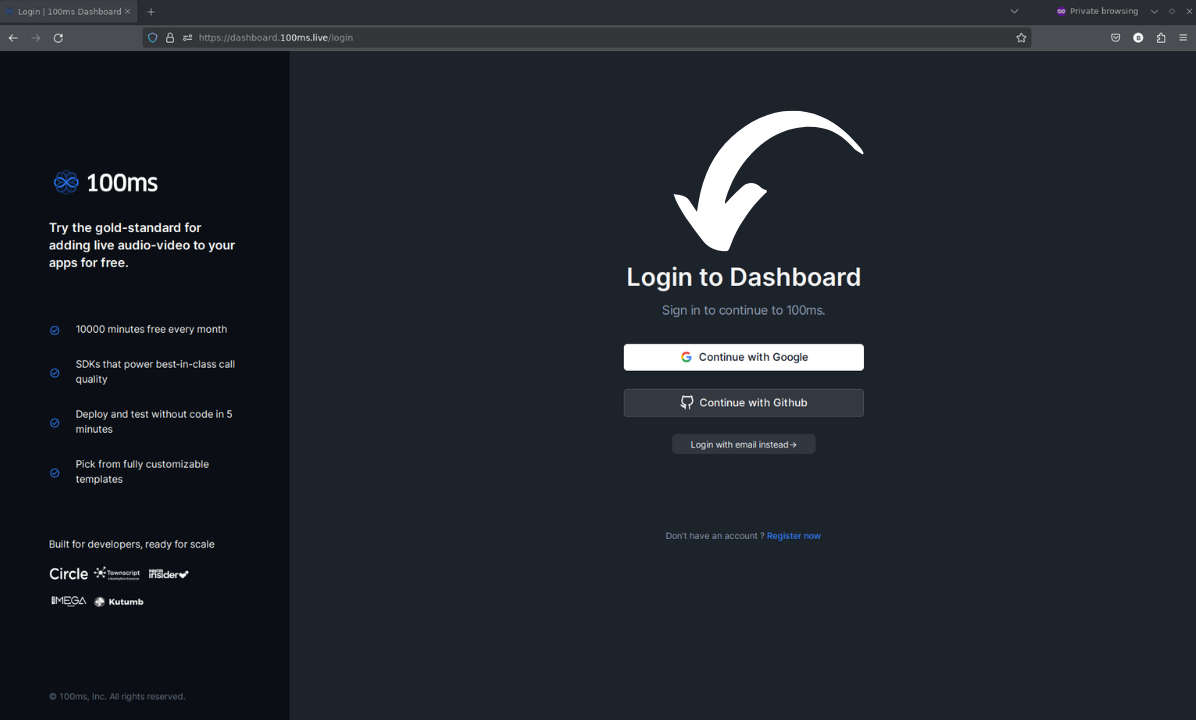The image size is (1196, 720).
Task: Click the Circle company logo
Action: pos(69,574)
